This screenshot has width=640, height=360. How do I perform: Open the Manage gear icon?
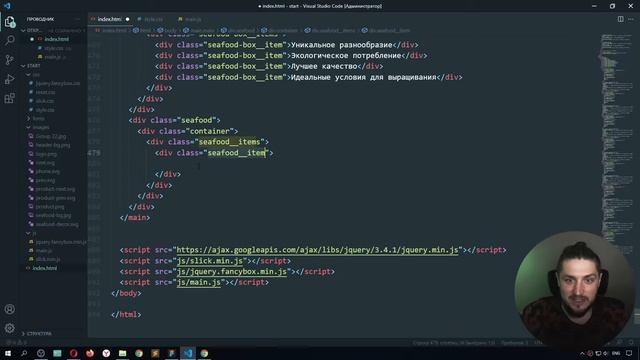(10, 328)
